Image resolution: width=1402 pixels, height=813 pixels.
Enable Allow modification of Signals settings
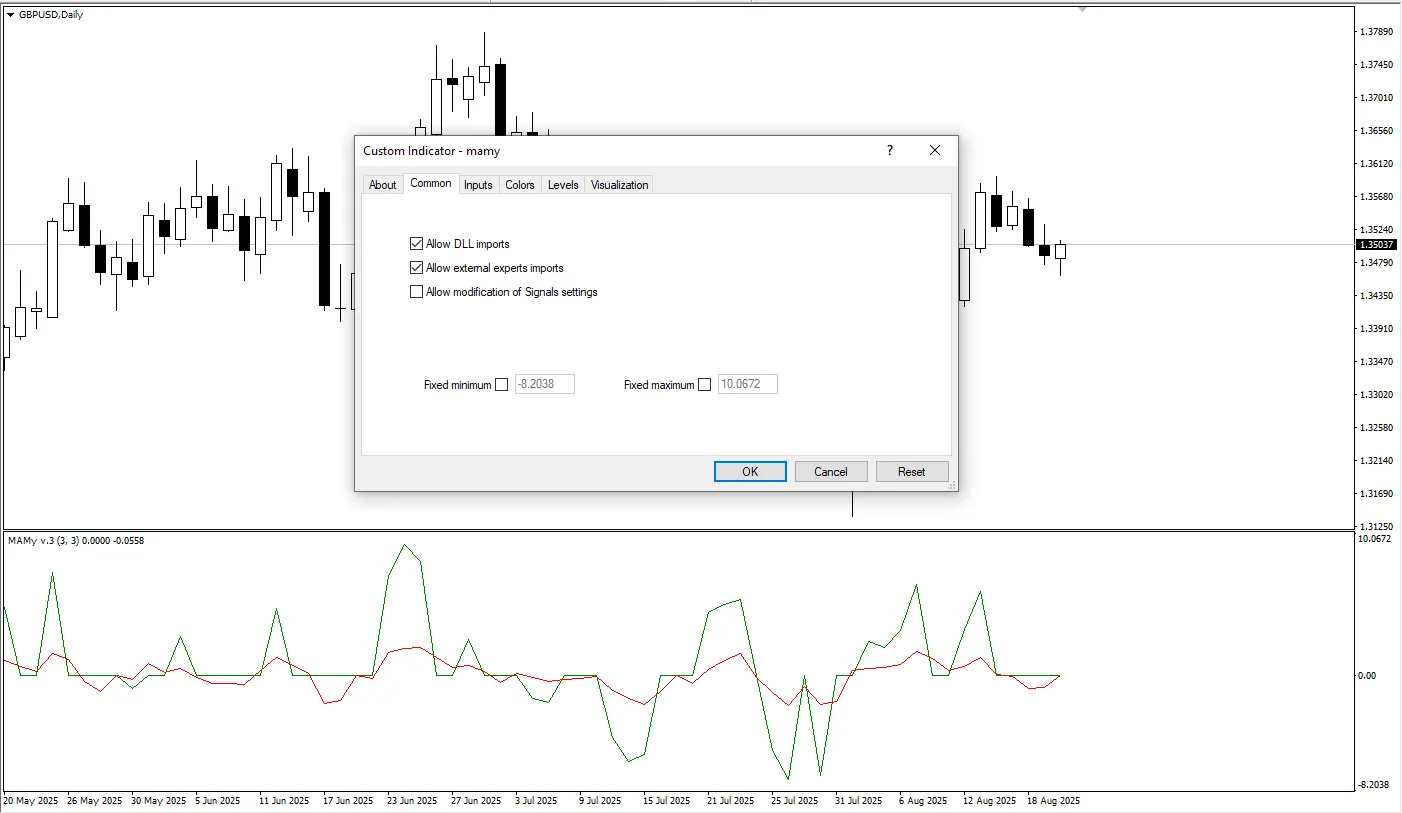[417, 292]
